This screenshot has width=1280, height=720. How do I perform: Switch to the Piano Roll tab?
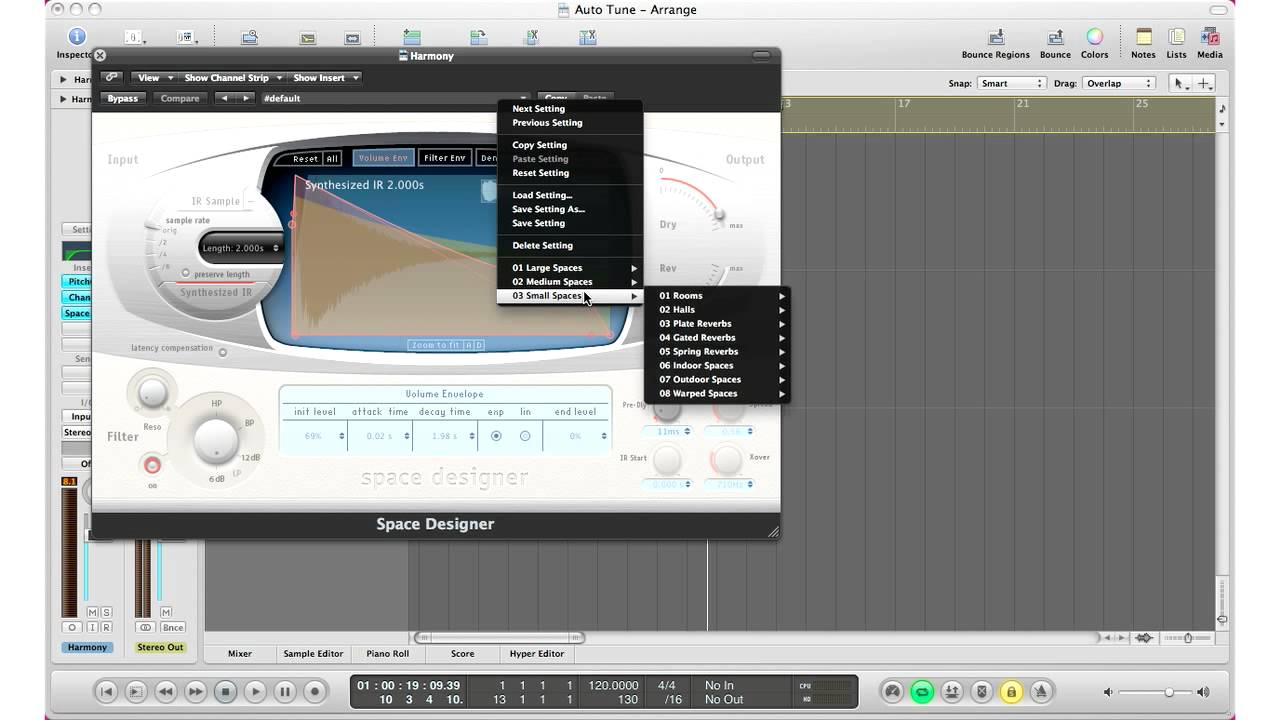tap(388, 654)
